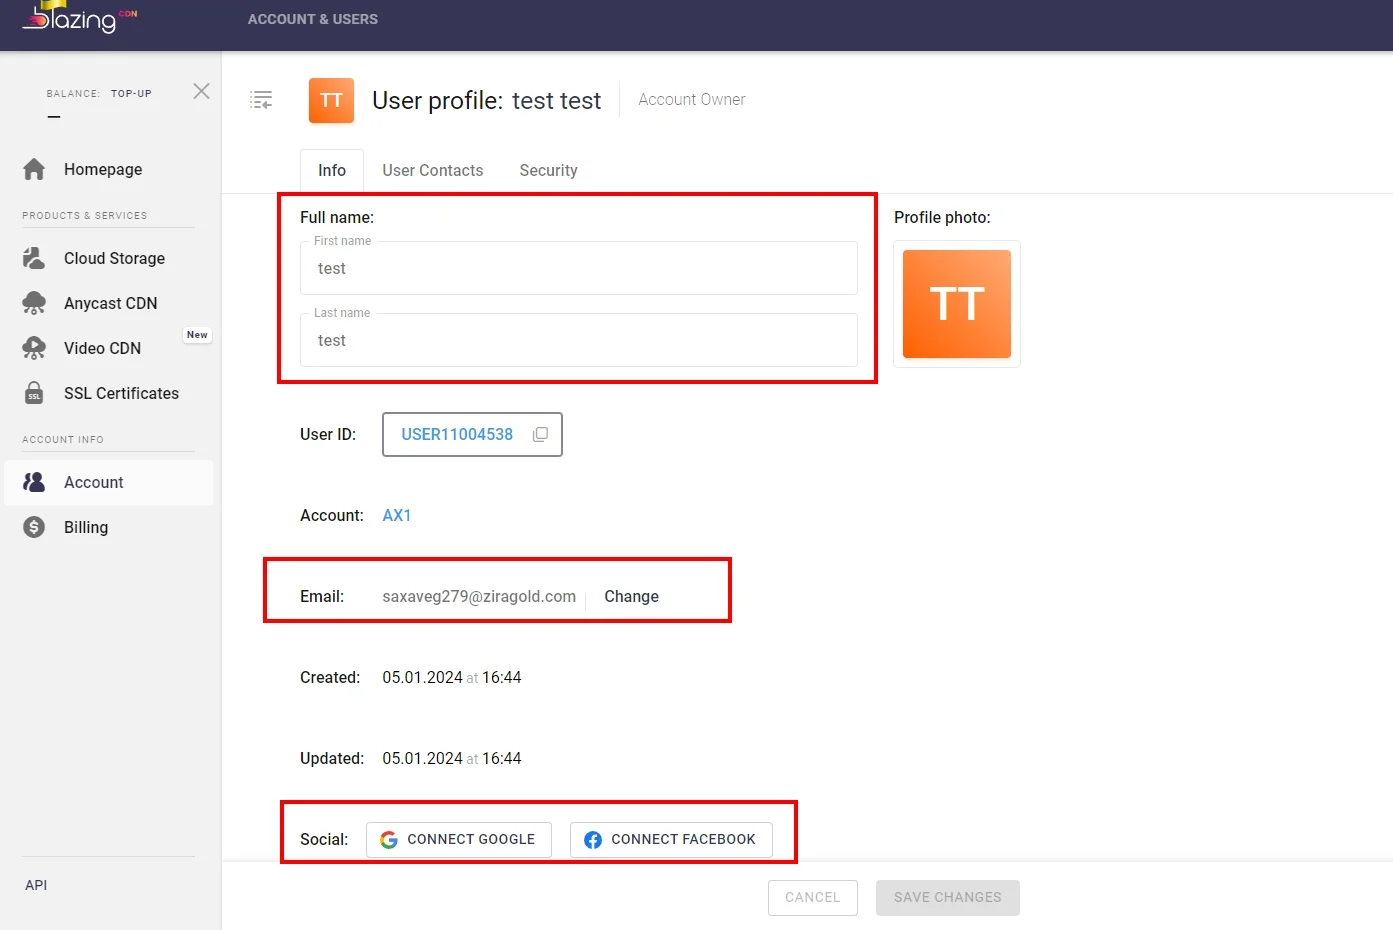
Task: Switch to the User Contacts tab
Action: [433, 170]
